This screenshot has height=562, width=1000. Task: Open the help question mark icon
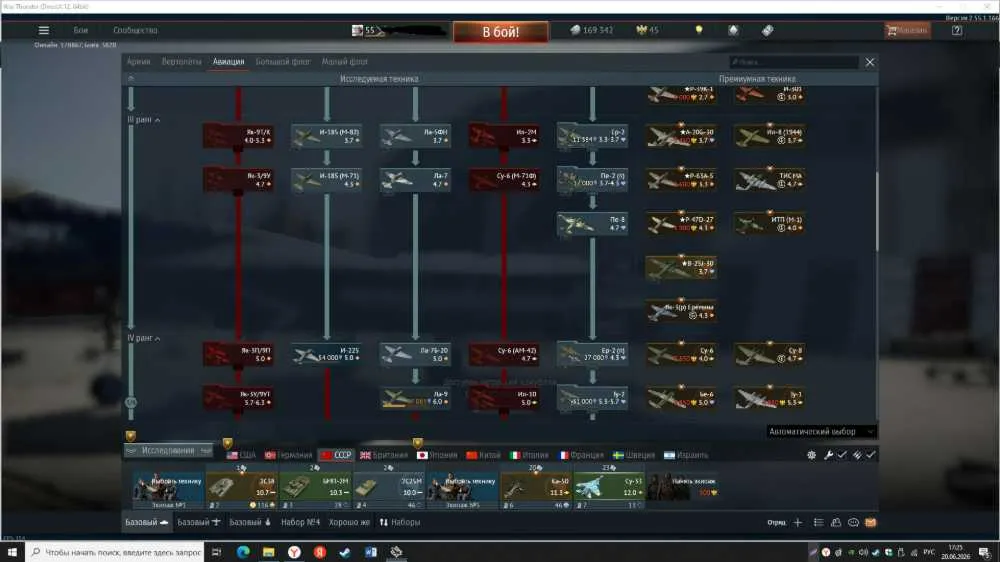pos(957,30)
